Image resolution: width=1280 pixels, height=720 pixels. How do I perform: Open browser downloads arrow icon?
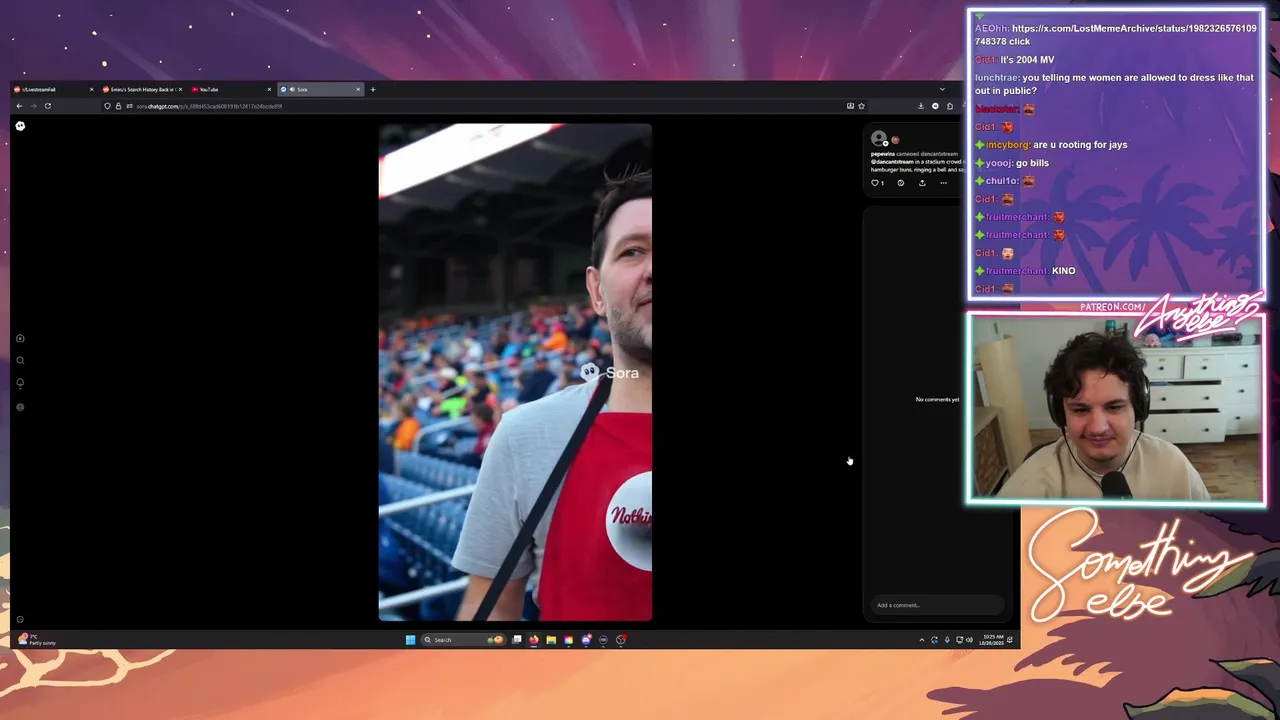coord(921,106)
